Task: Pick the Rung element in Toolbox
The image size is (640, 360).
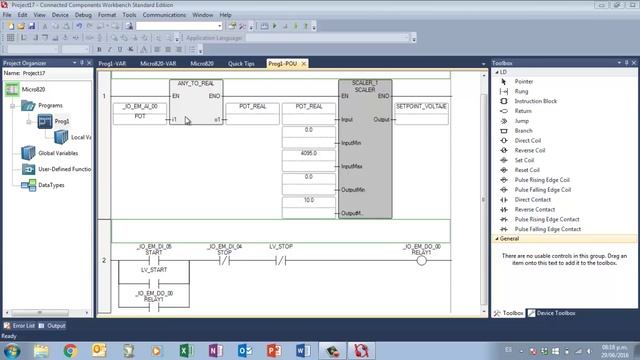Action: pos(521,91)
